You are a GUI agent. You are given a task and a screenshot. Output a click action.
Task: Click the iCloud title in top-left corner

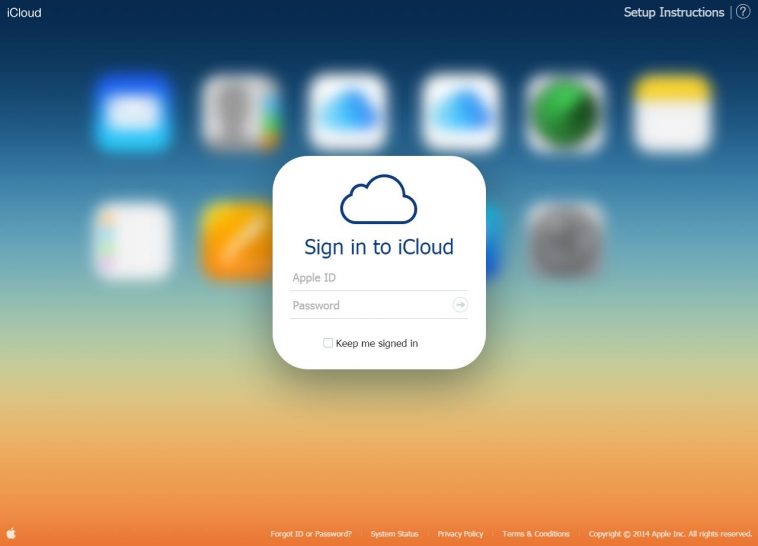click(x=24, y=13)
